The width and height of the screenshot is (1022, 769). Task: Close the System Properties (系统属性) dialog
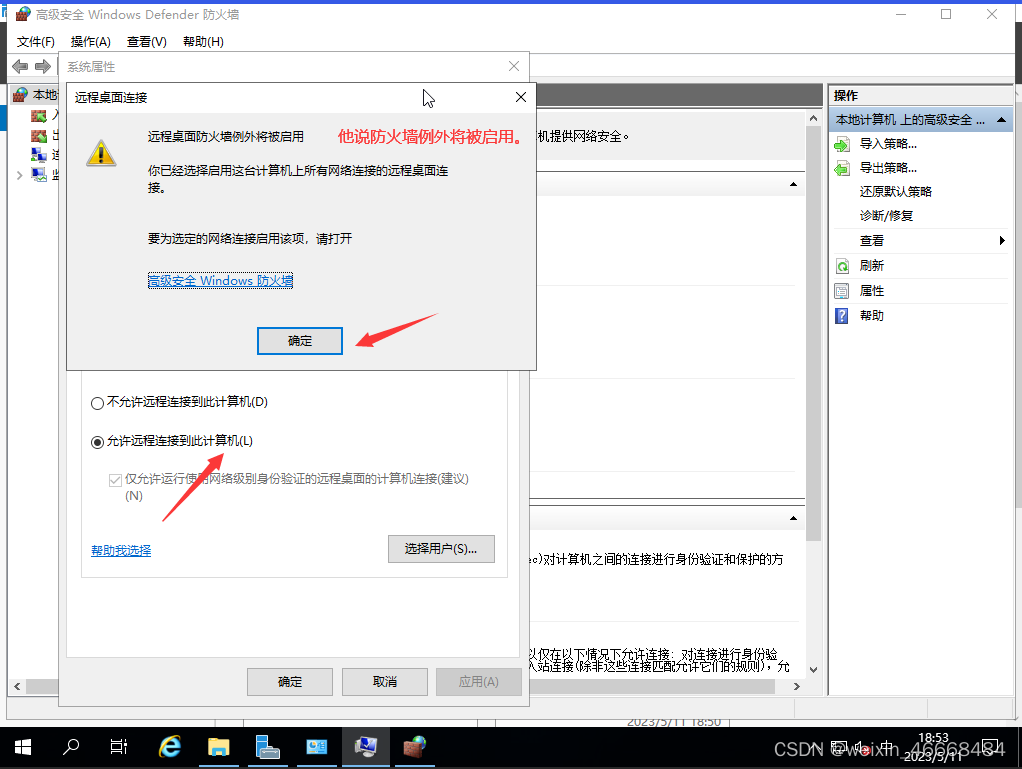[514, 66]
